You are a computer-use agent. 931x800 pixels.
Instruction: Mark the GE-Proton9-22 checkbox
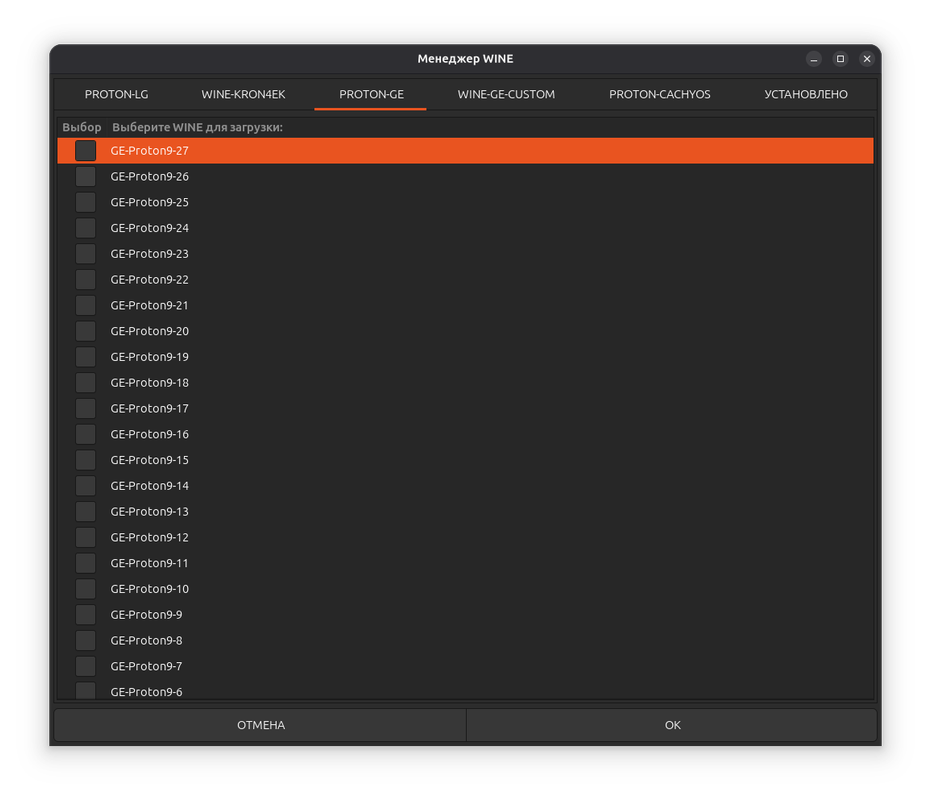86,280
